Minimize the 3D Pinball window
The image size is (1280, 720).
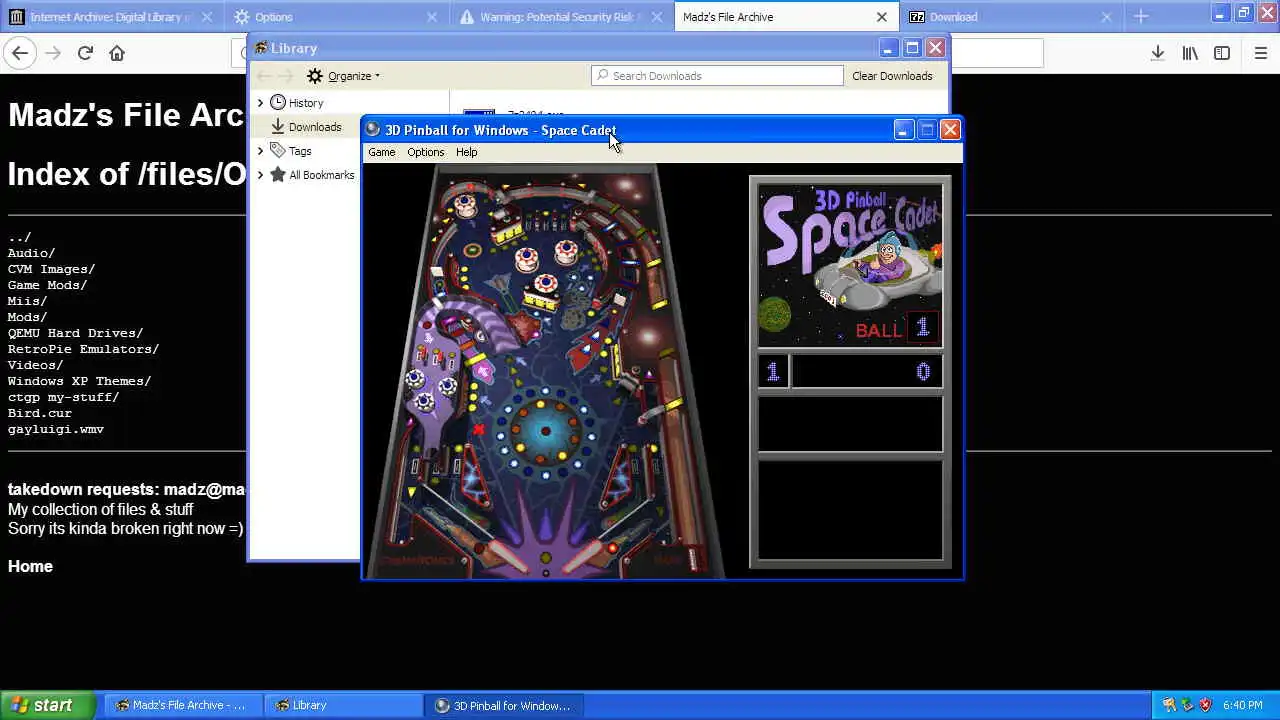[x=903, y=130]
